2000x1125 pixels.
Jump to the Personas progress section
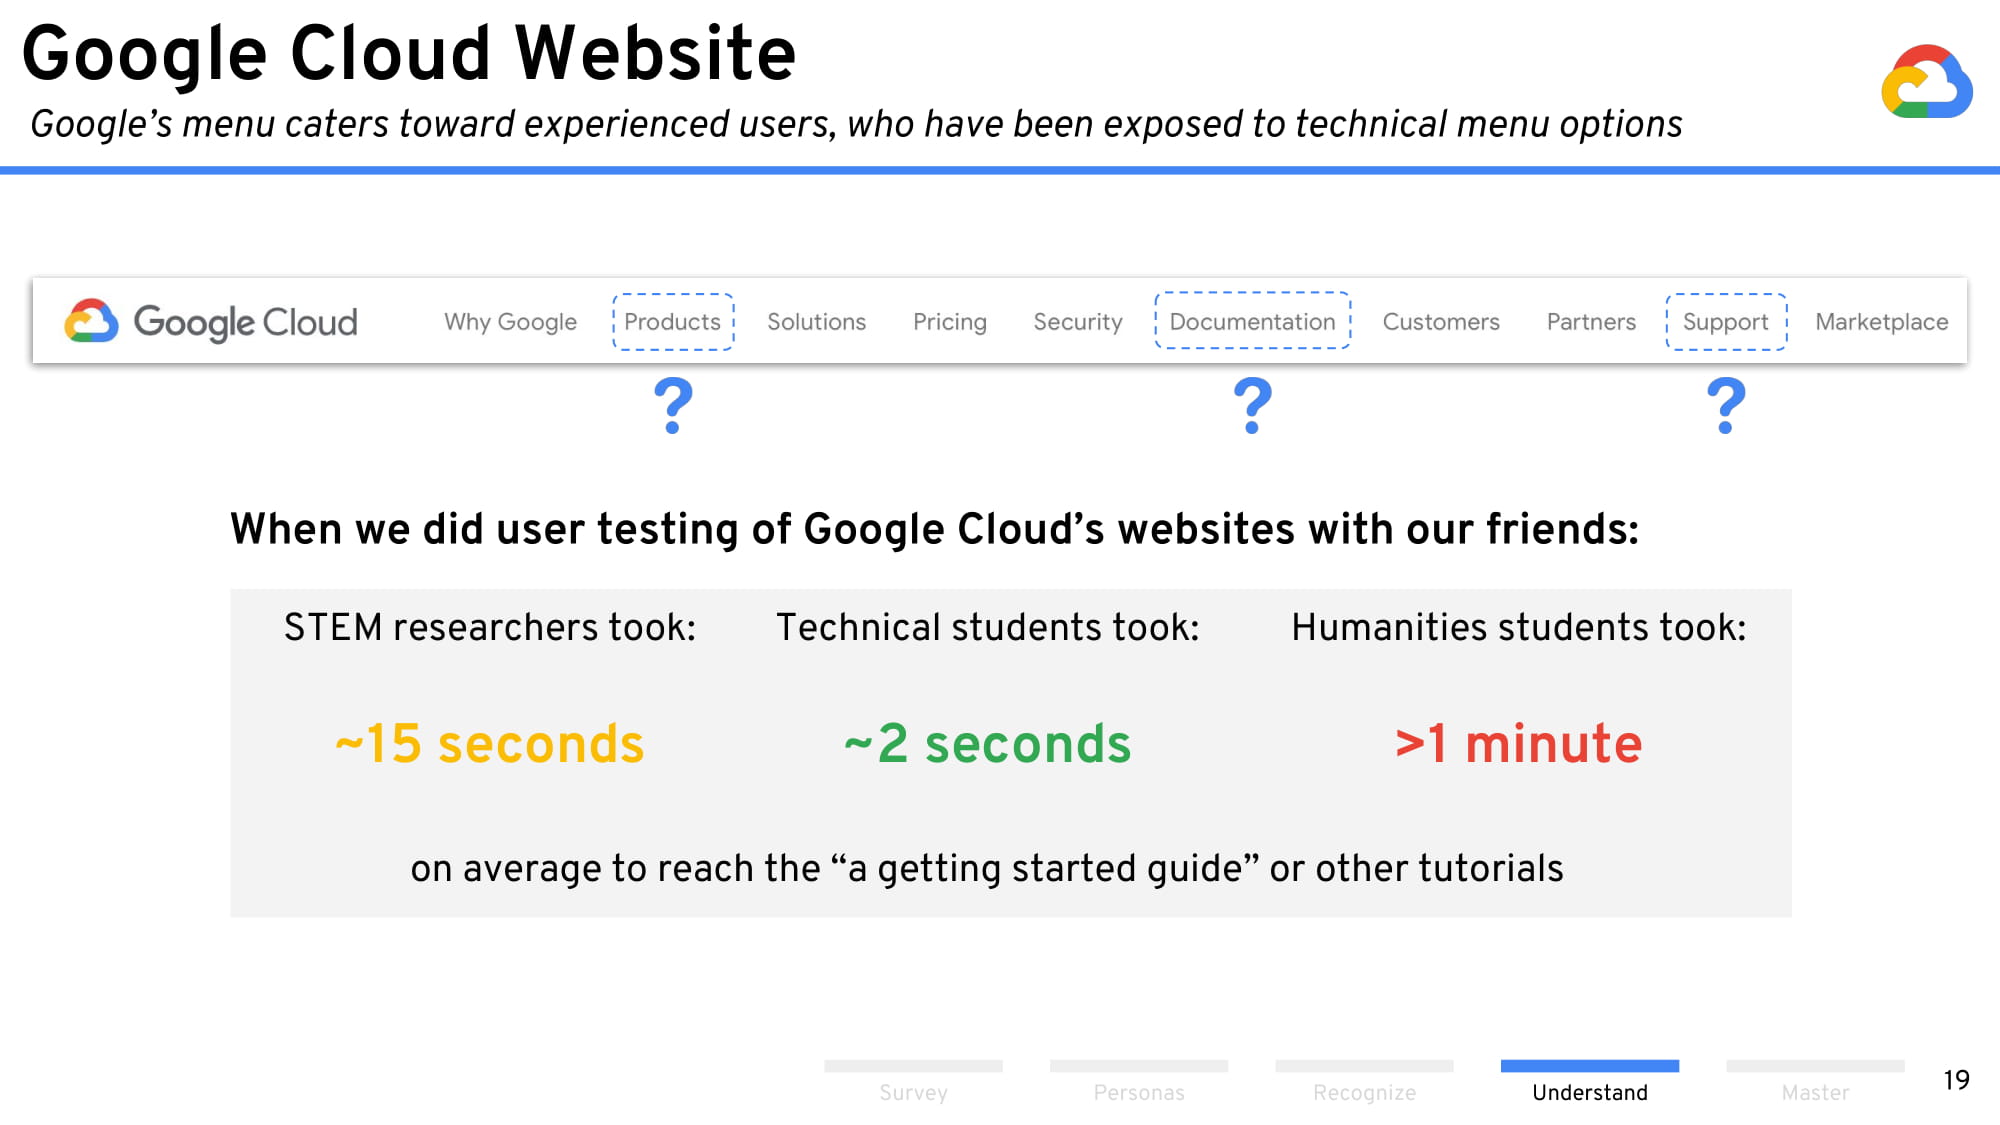(x=1138, y=1083)
